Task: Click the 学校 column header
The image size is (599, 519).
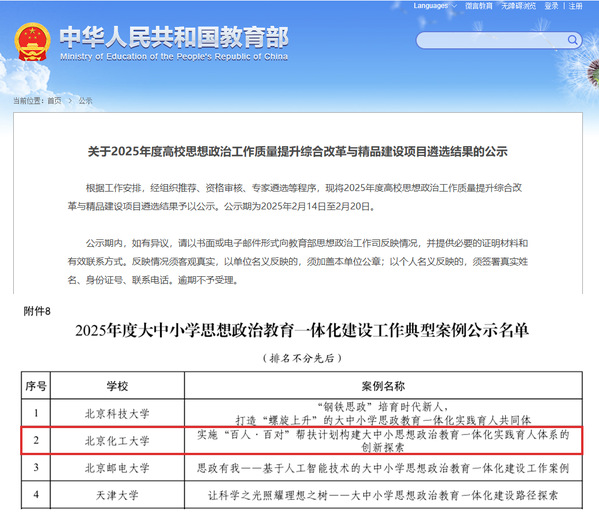Action: click(117, 386)
